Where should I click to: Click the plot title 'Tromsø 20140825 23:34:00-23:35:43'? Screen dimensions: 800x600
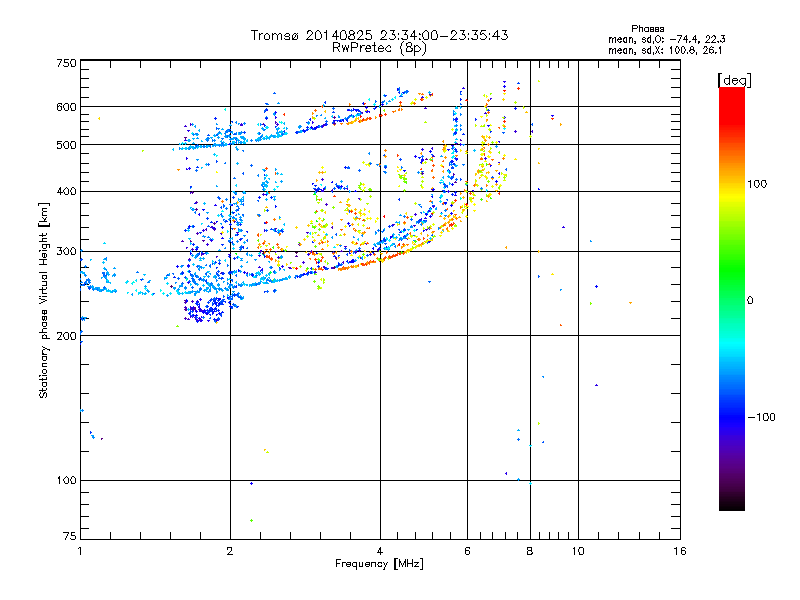379,35
